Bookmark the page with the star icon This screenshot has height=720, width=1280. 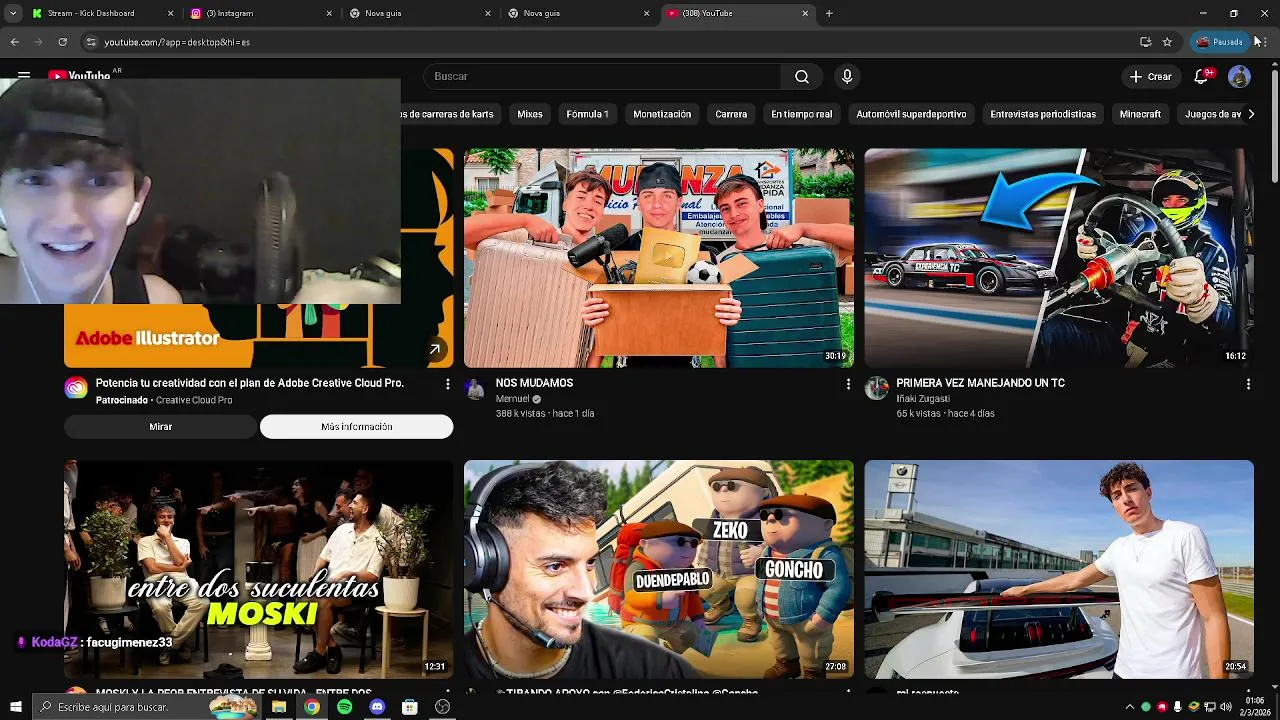point(1167,42)
